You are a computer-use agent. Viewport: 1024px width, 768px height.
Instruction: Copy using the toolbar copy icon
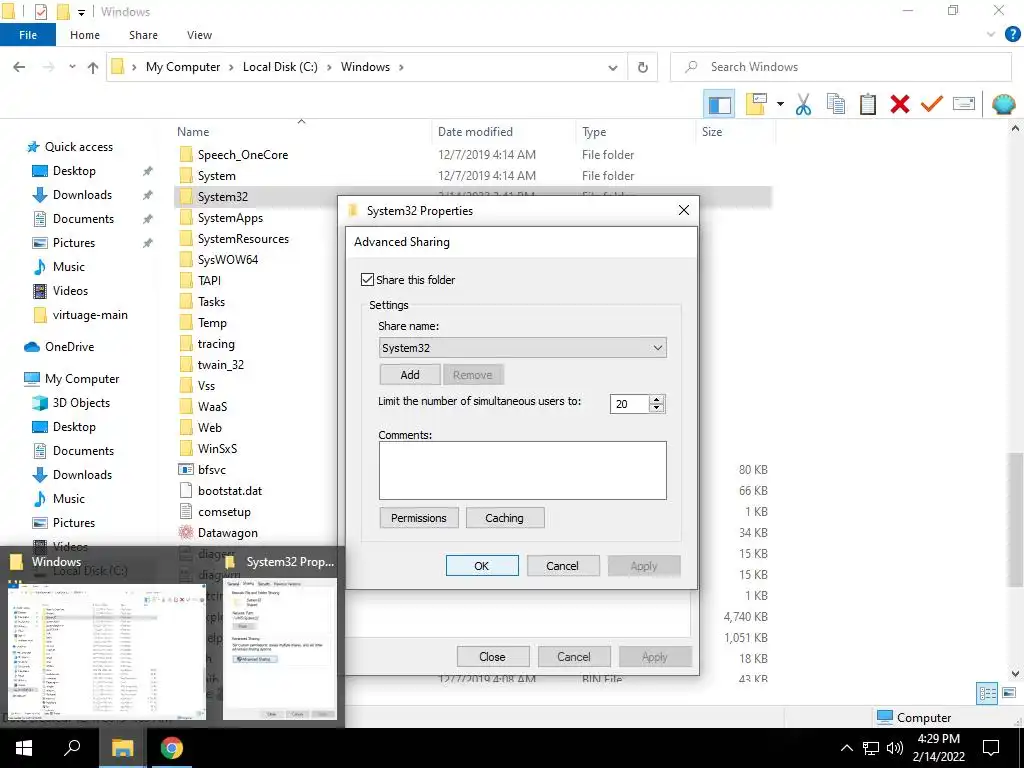(x=835, y=104)
